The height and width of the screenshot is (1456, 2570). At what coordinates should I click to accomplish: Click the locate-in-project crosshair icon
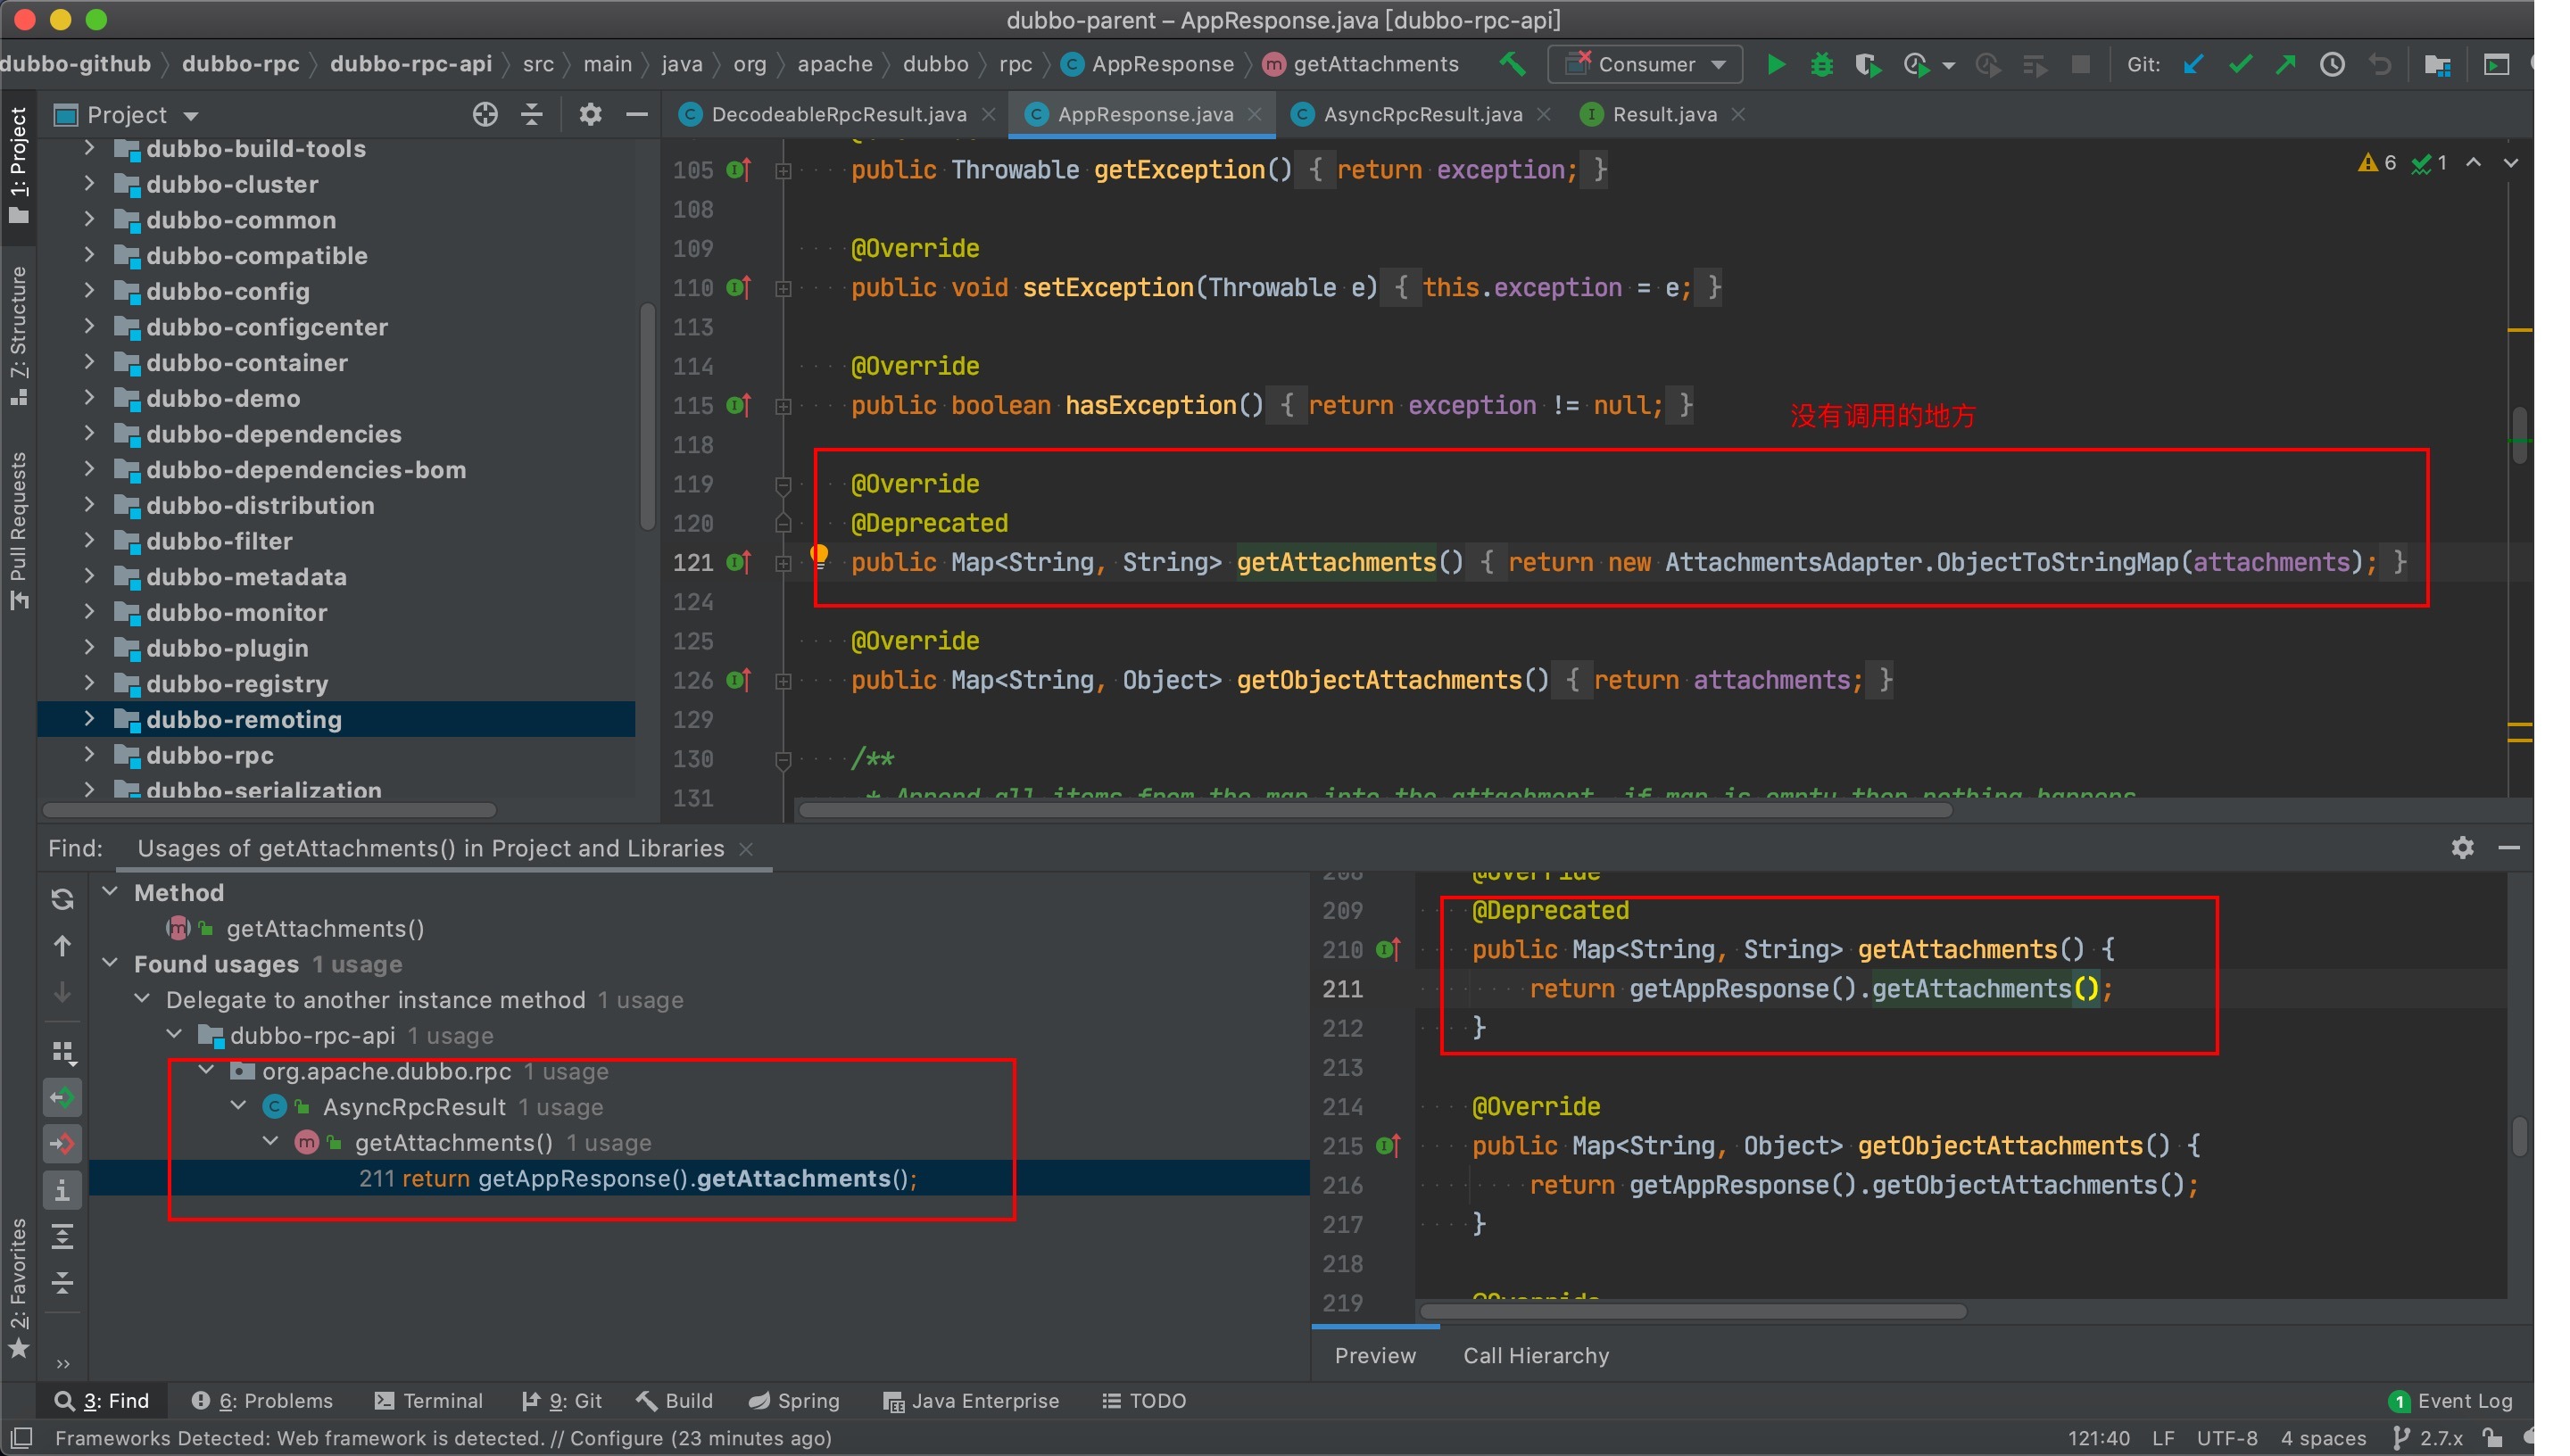coord(485,115)
